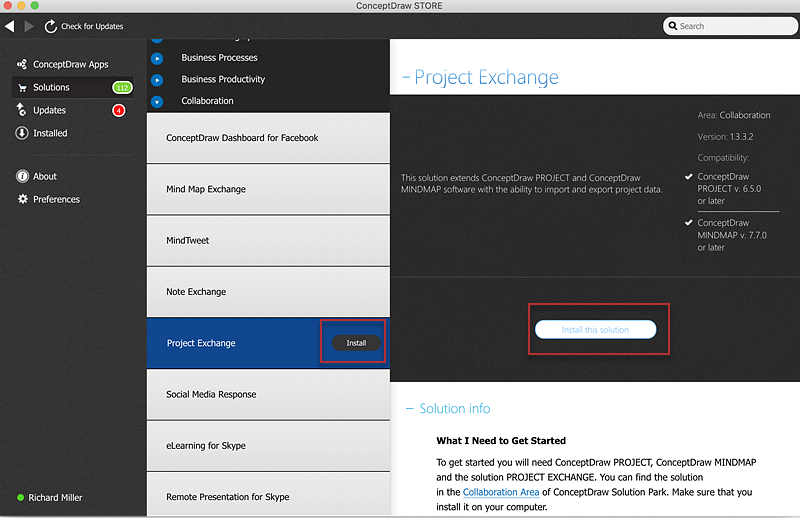
Task: Collapse the Project Exchange header
Action: point(406,77)
